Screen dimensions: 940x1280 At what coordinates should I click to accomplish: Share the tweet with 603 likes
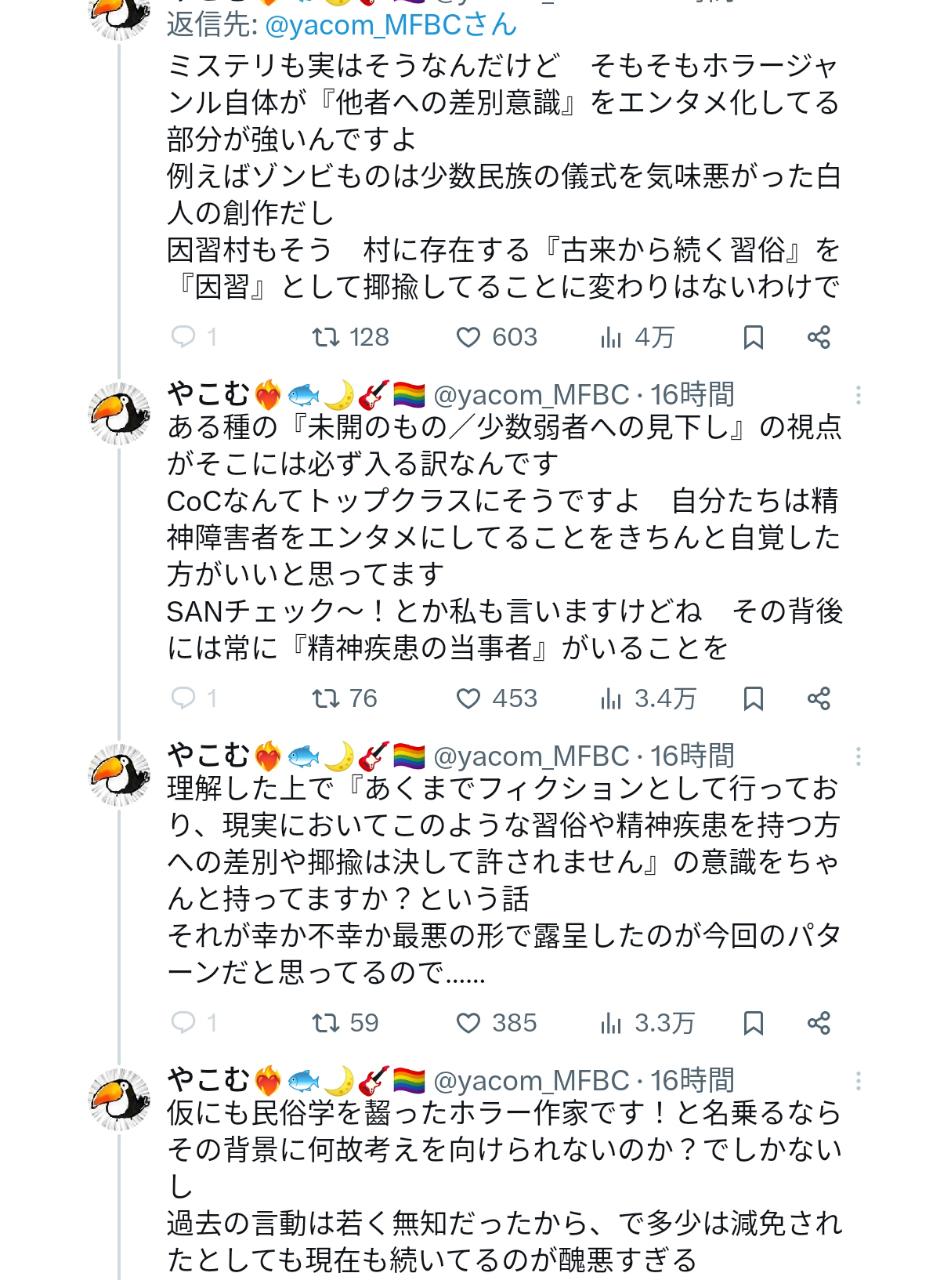pos(818,337)
